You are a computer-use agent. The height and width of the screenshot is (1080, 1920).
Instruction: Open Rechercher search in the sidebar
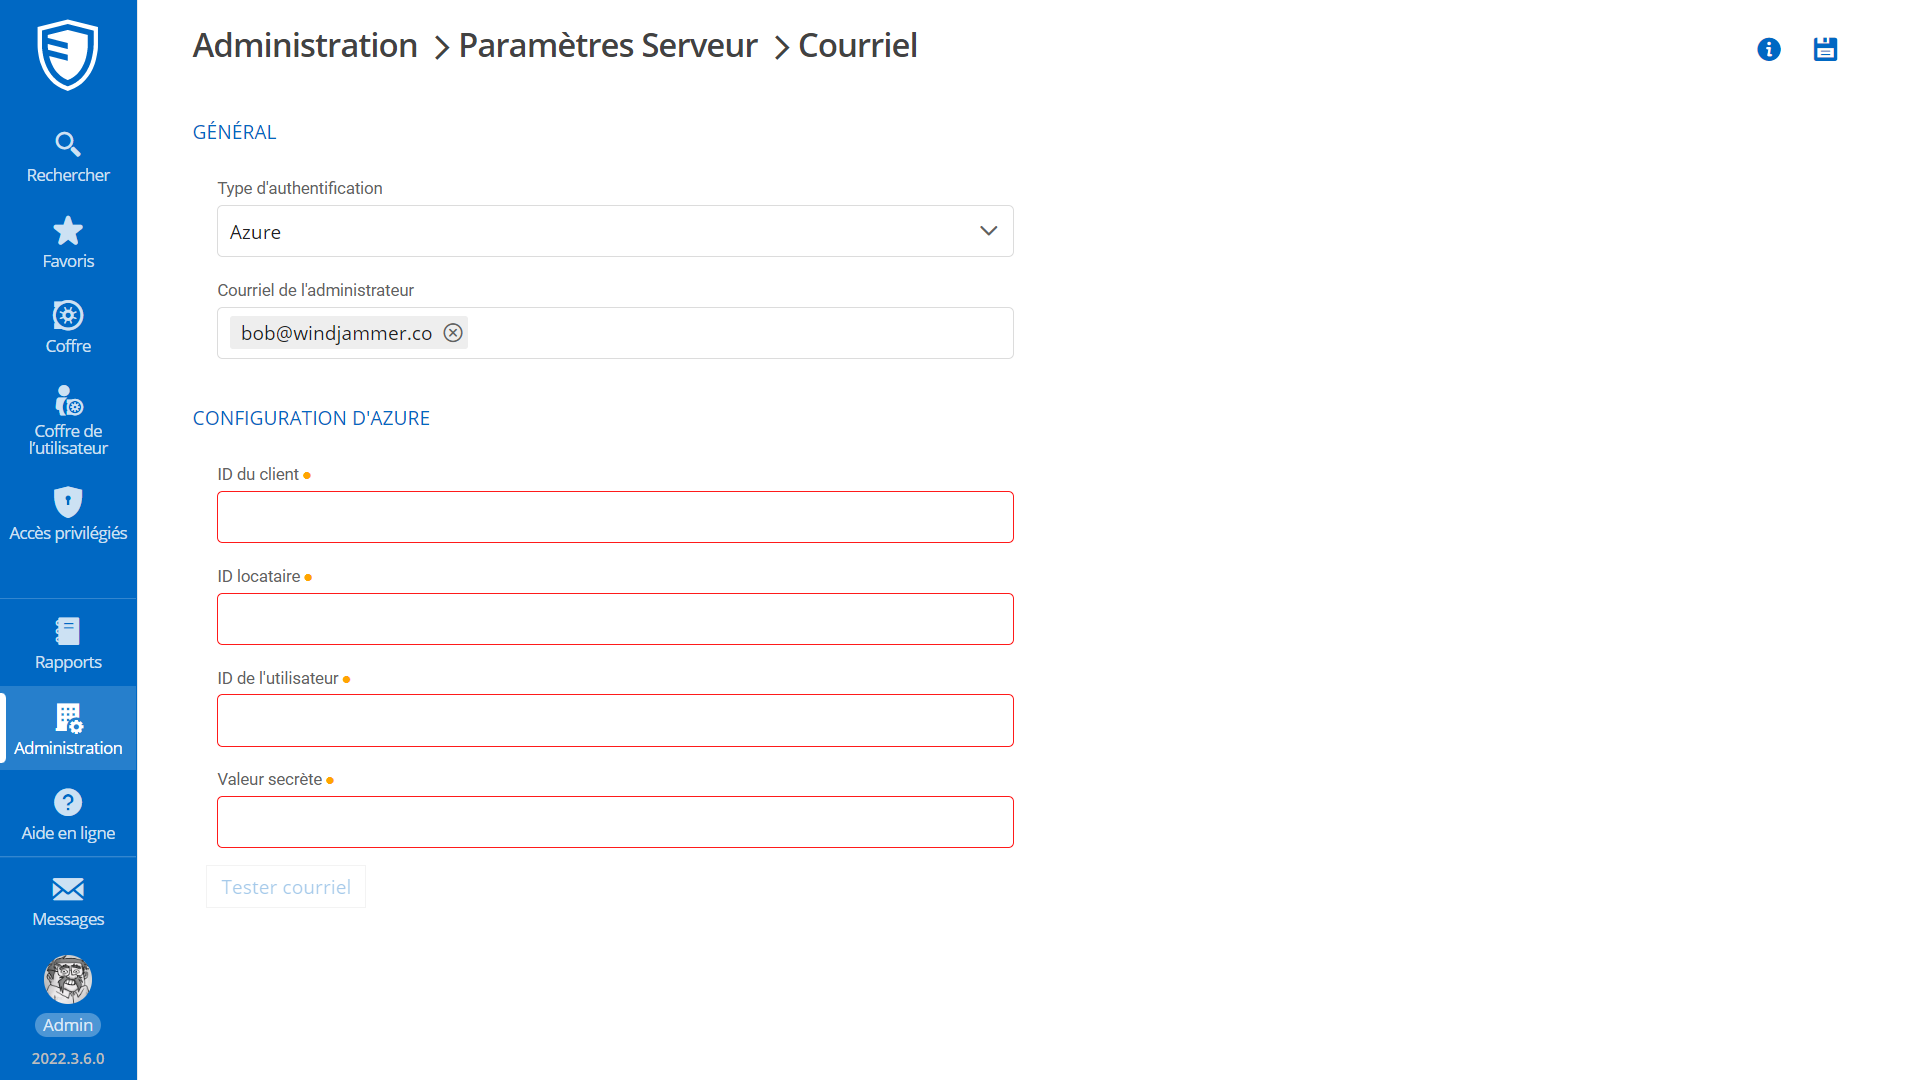[68, 157]
